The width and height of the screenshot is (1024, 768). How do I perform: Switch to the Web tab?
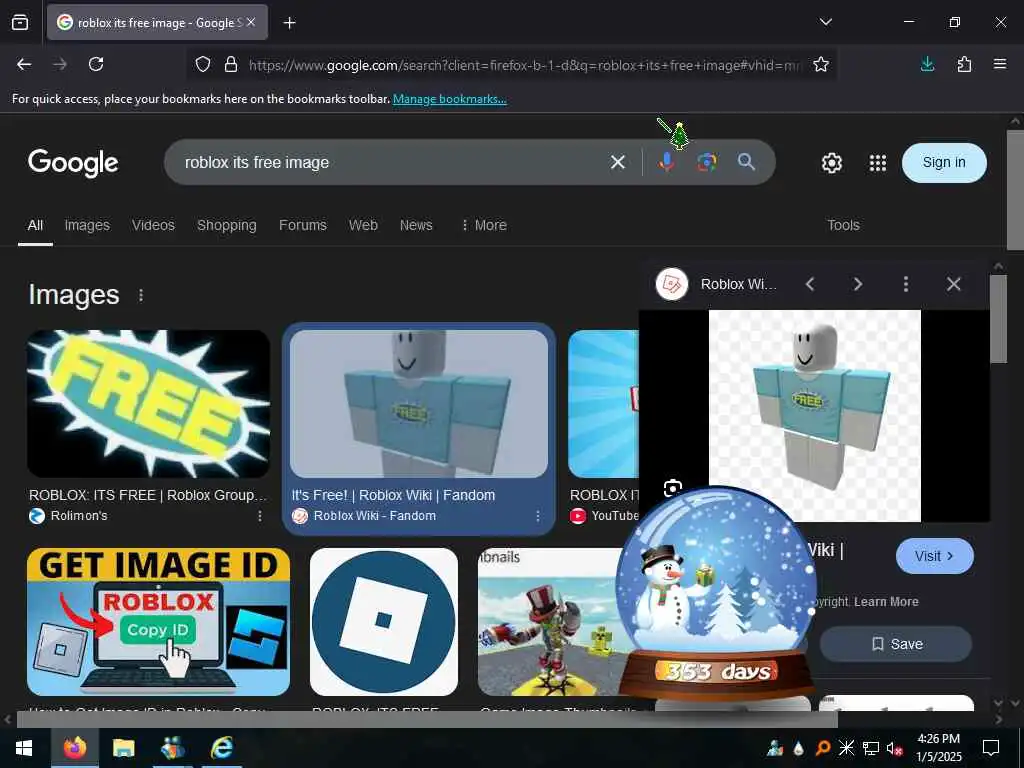(x=363, y=225)
